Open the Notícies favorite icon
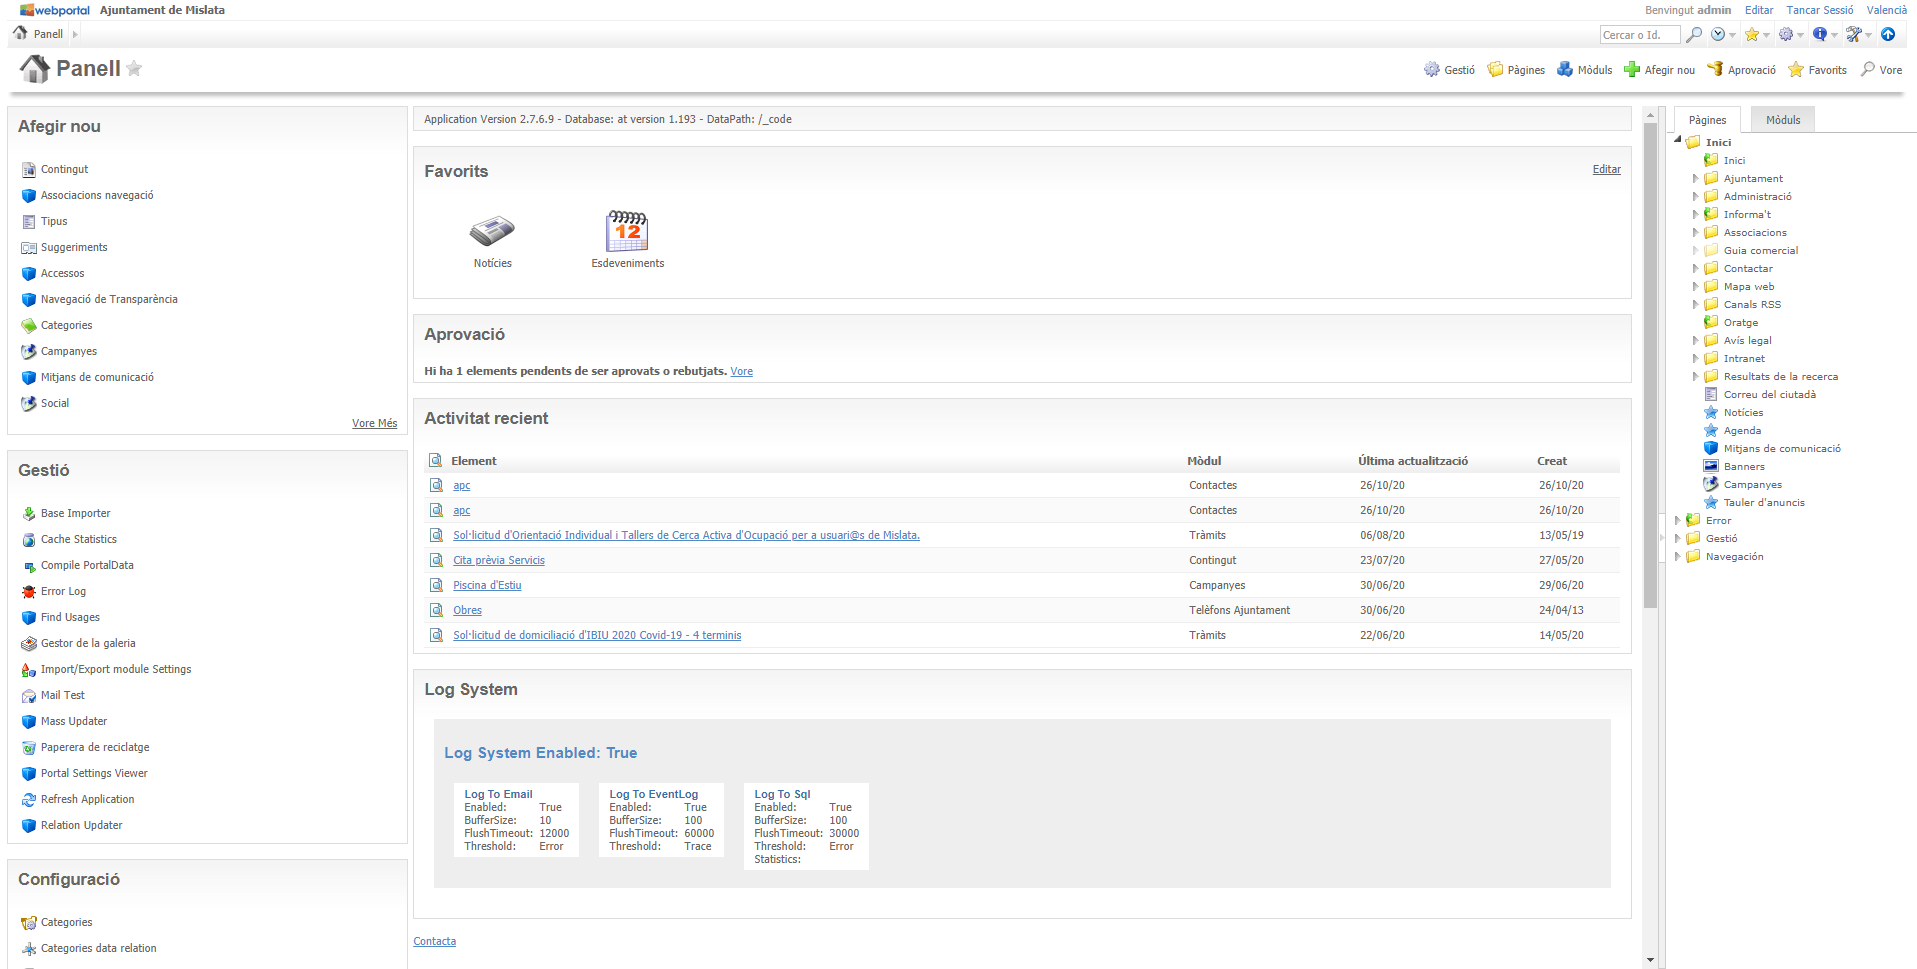1917x969 pixels. (x=492, y=232)
